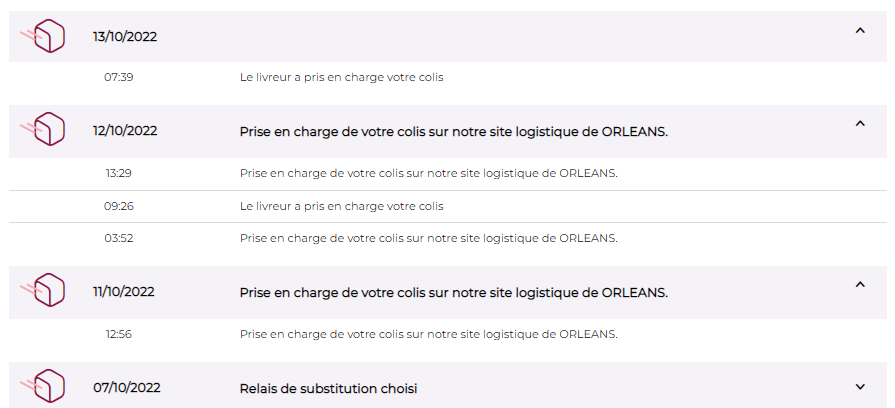Click the 13:29 ORLEANS tracking entry
The height and width of the screenshot is (408, 895).
(428, 173)
